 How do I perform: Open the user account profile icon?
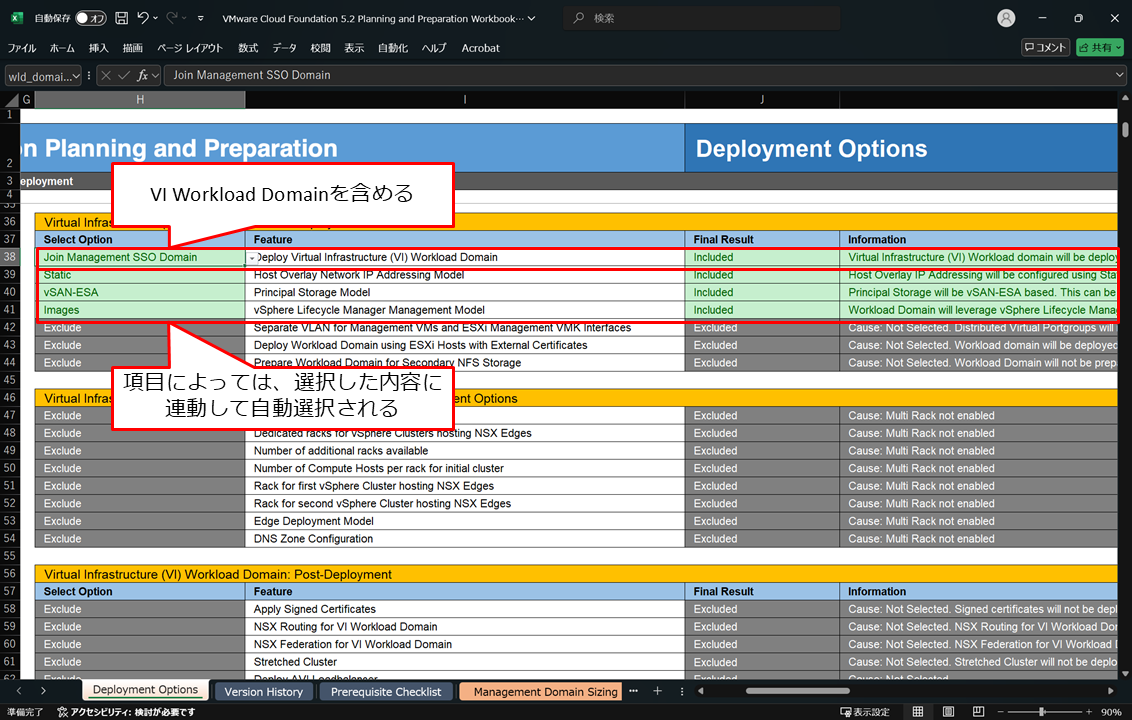point(1006,18)
